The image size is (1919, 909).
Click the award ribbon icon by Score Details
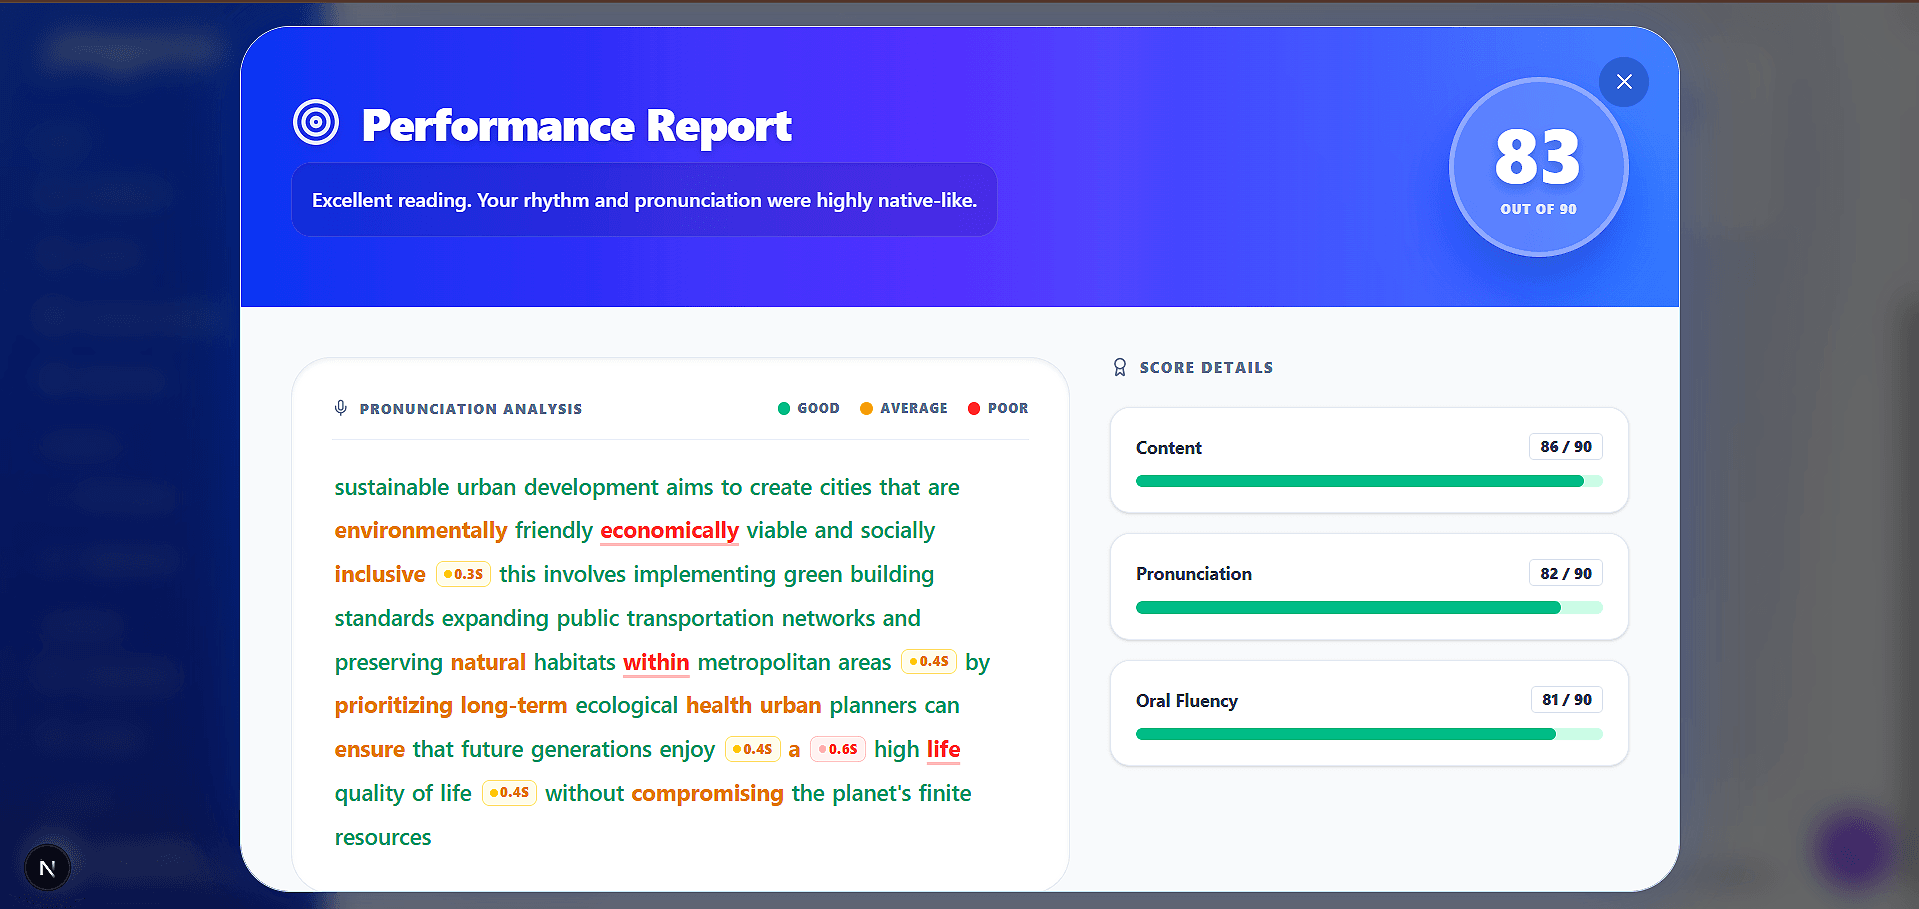pos(1120,368)
